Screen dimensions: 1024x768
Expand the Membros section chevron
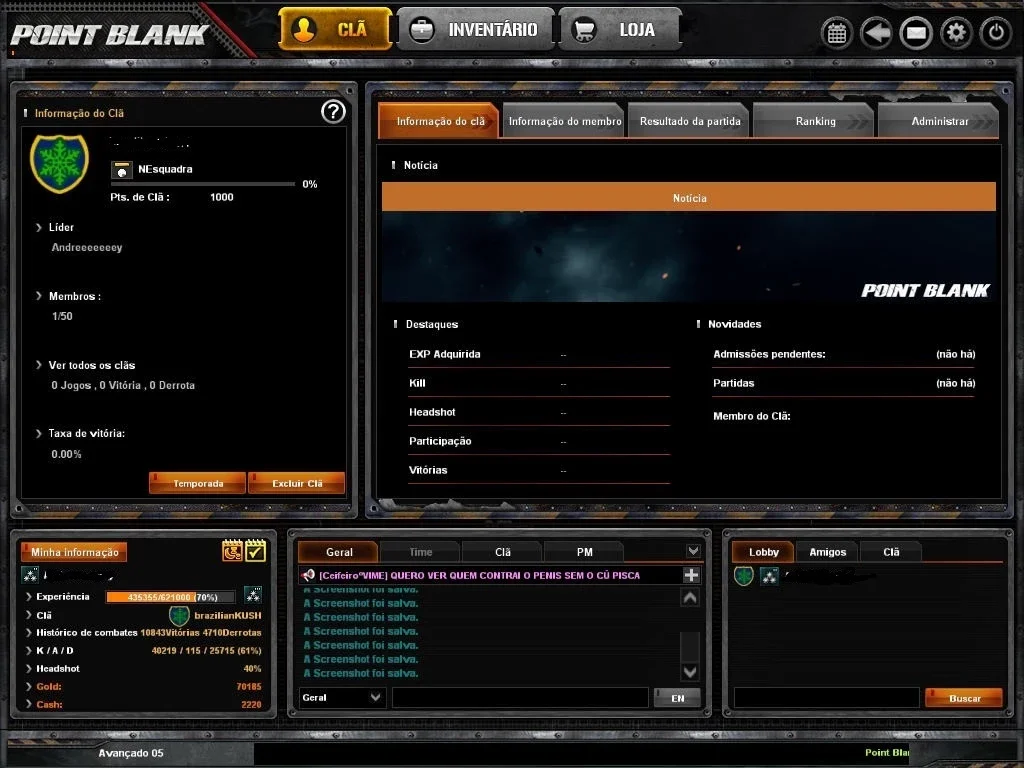click(39, 296)
